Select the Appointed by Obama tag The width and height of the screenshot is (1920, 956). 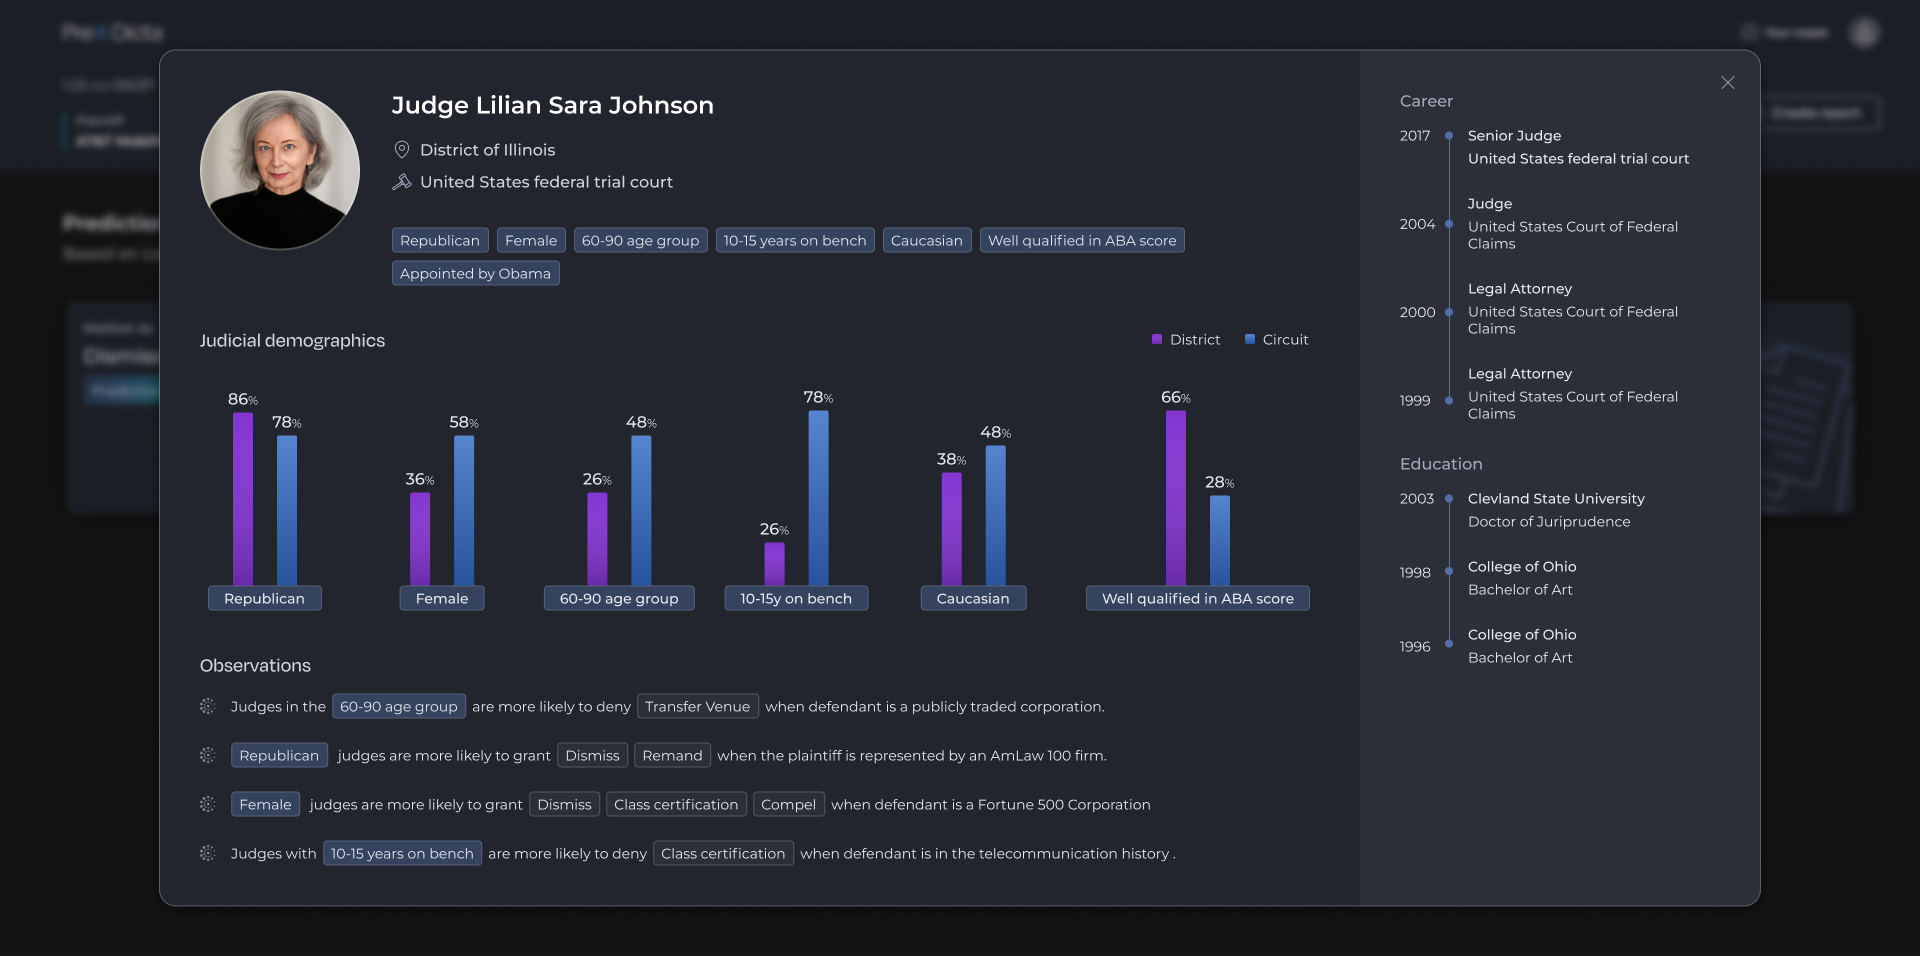click(475, 274)
